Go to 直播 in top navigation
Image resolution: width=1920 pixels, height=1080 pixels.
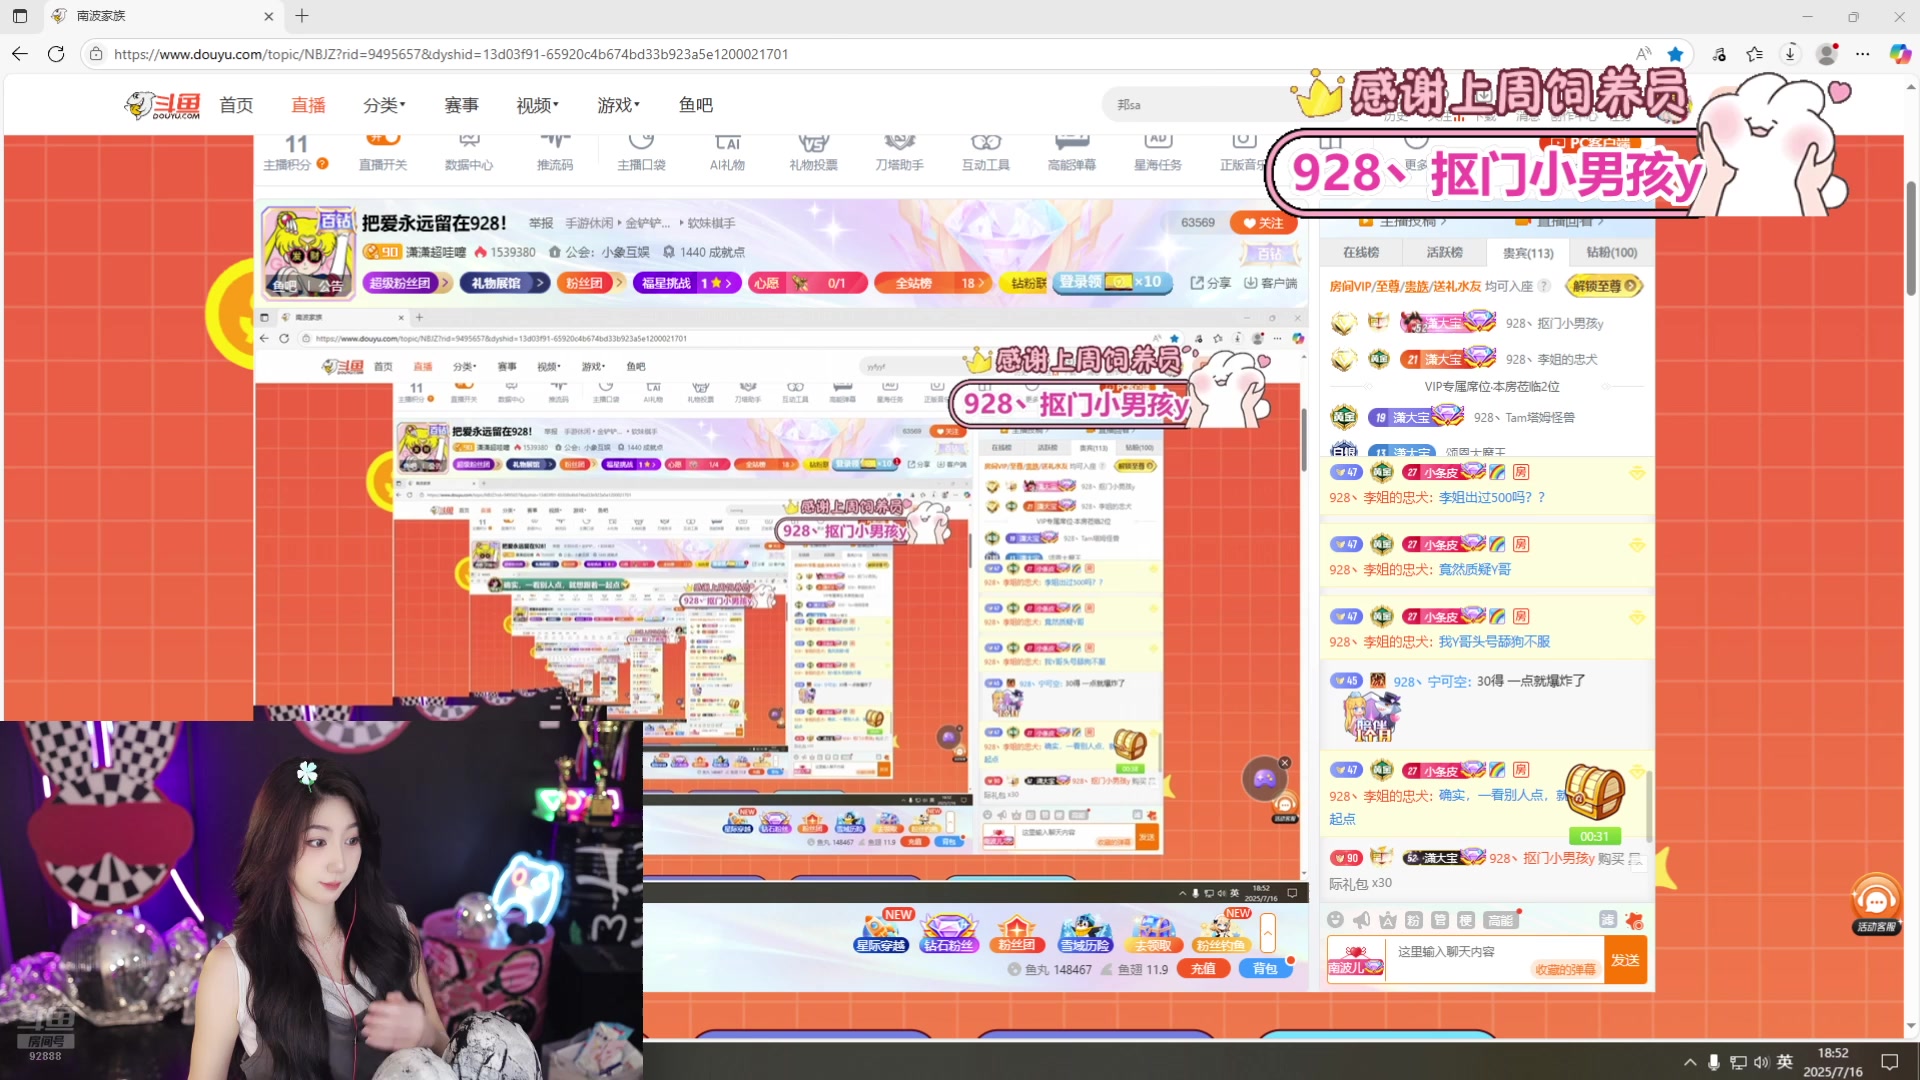coord(309,105)
